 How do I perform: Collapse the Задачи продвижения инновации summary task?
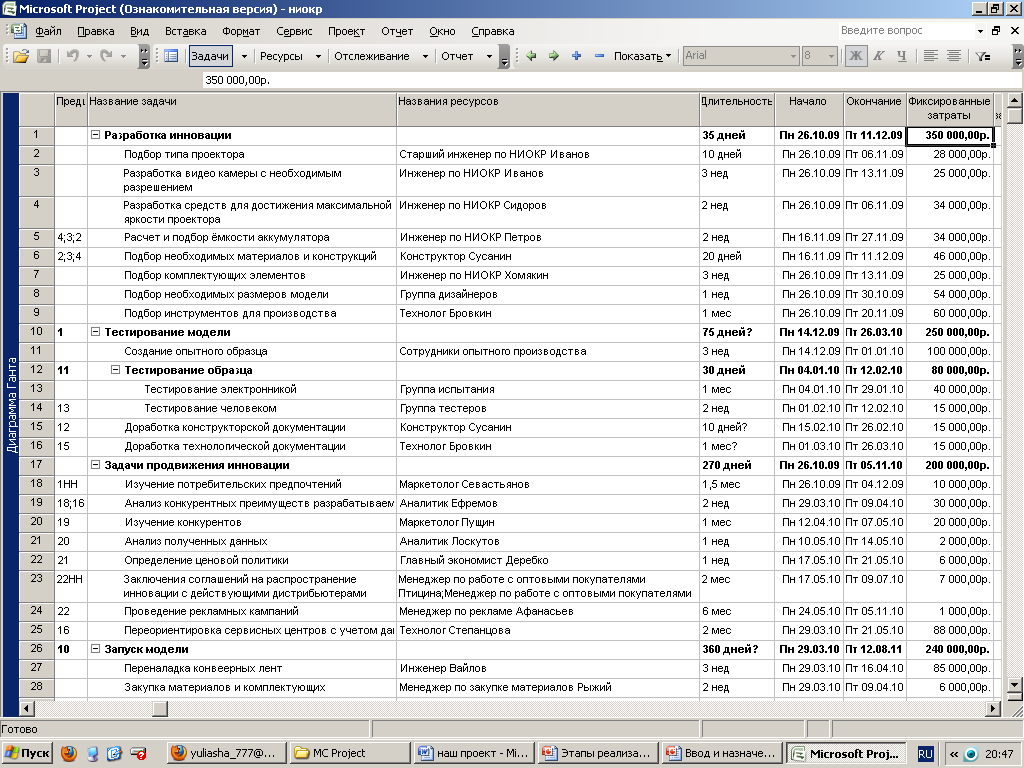click(95, 465)
